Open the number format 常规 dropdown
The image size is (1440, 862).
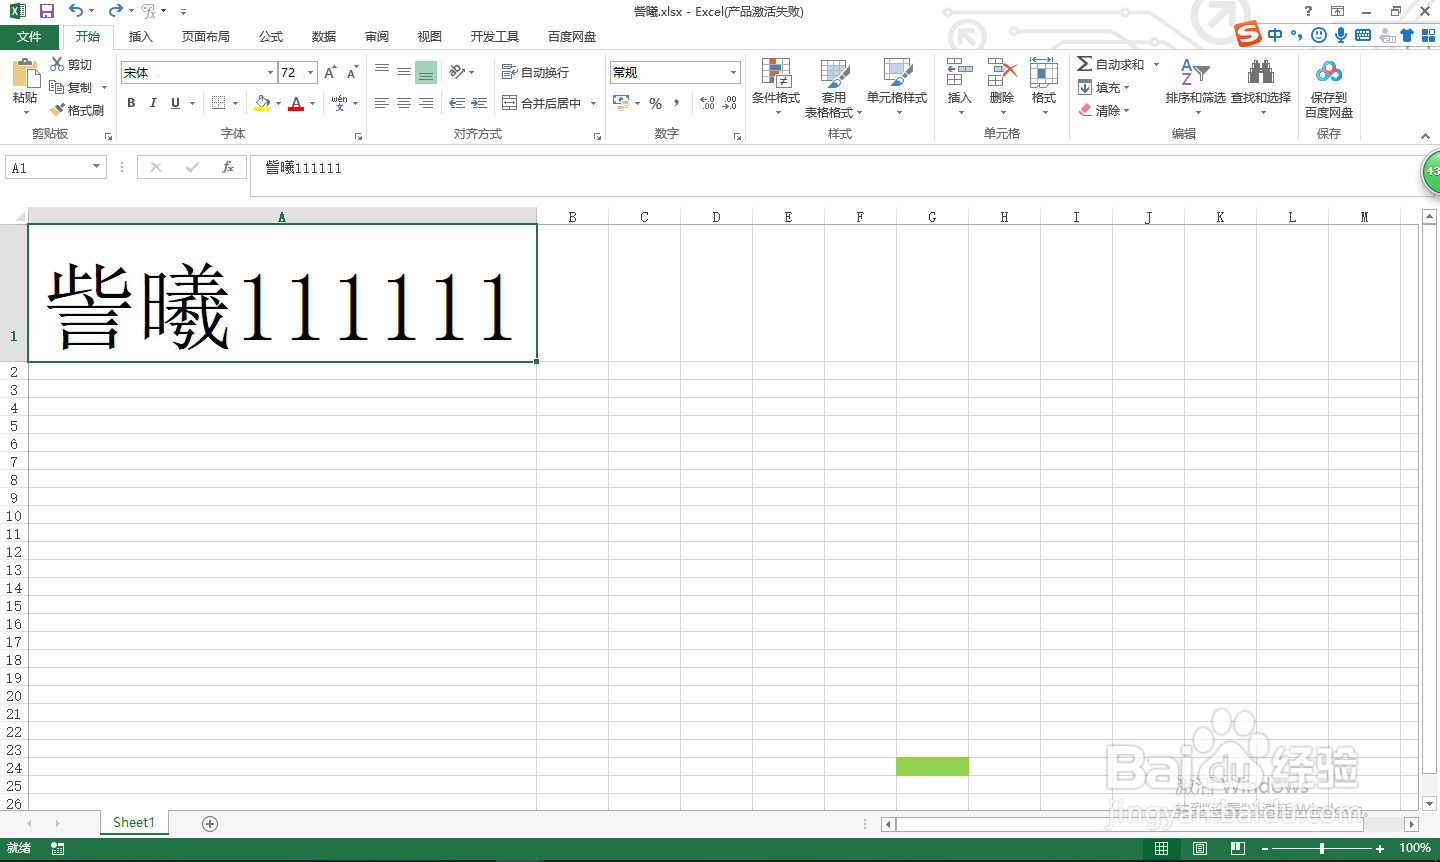[x=733, y=72]
